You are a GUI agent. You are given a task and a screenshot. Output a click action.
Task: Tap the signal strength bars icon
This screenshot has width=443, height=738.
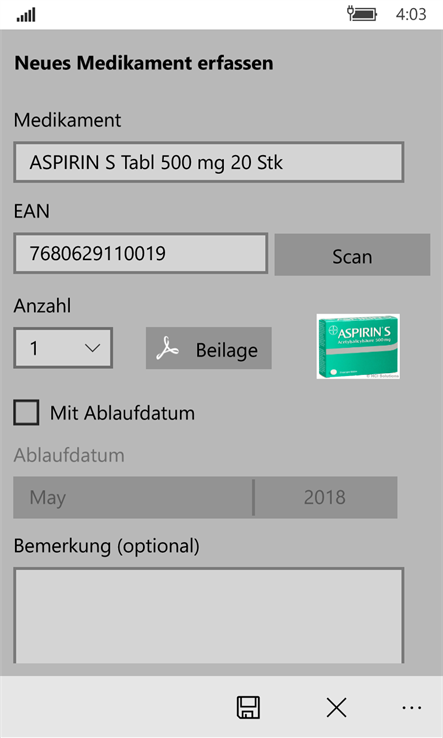(x=26, y=15)
